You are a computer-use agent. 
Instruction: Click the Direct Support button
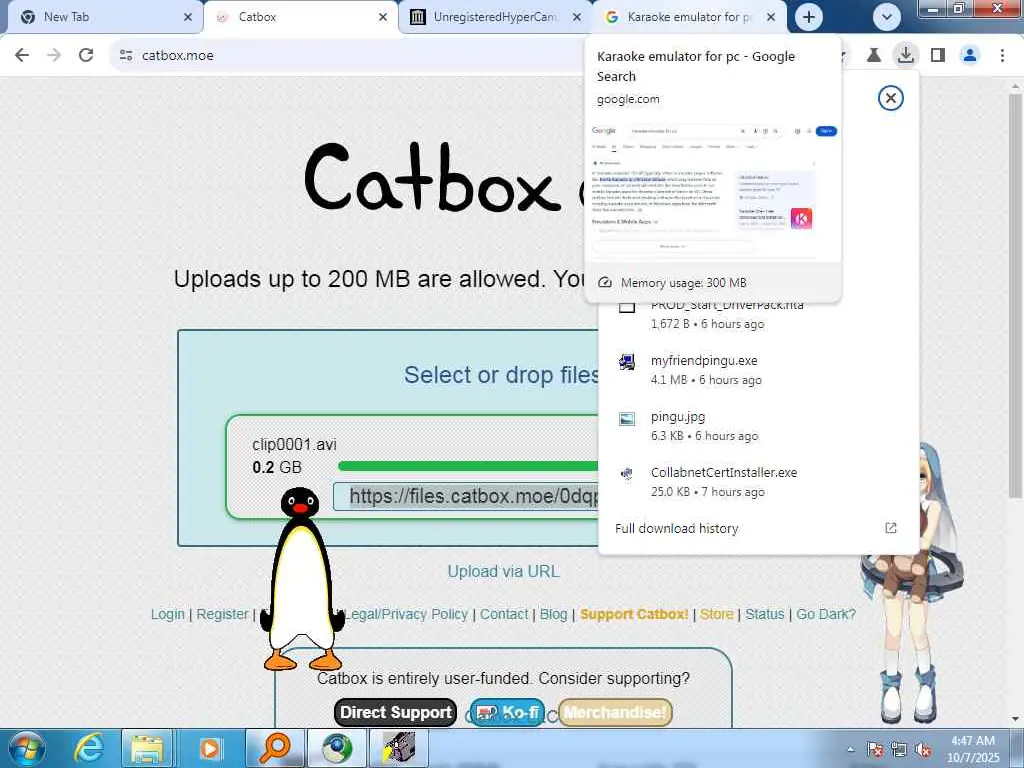click(x=396, y=712)
